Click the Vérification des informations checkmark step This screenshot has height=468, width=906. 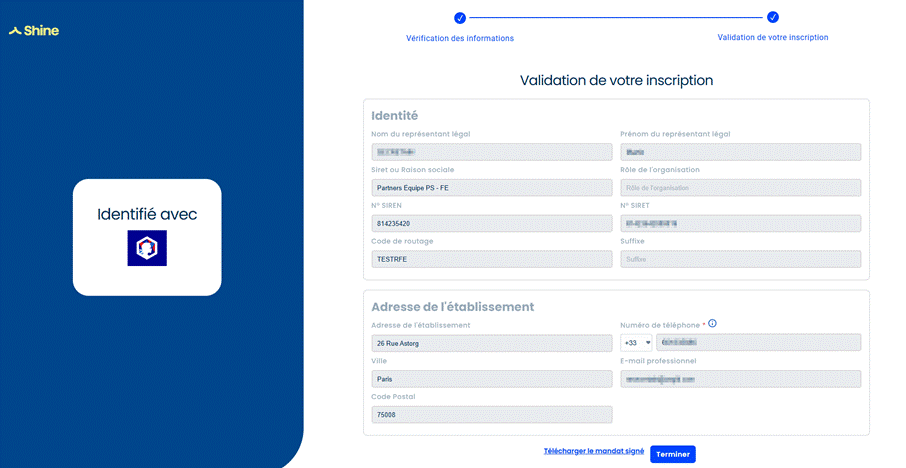pos(460,18)
